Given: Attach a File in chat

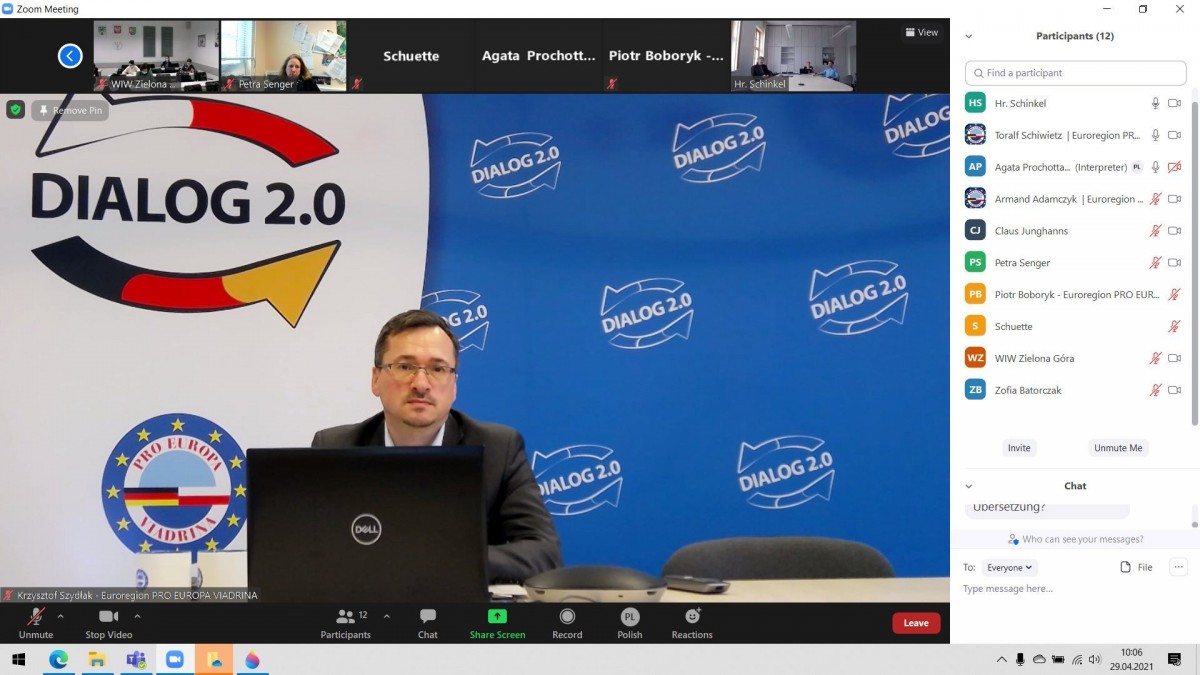Looking at the screenshot, I should (x=1137, y=567).
